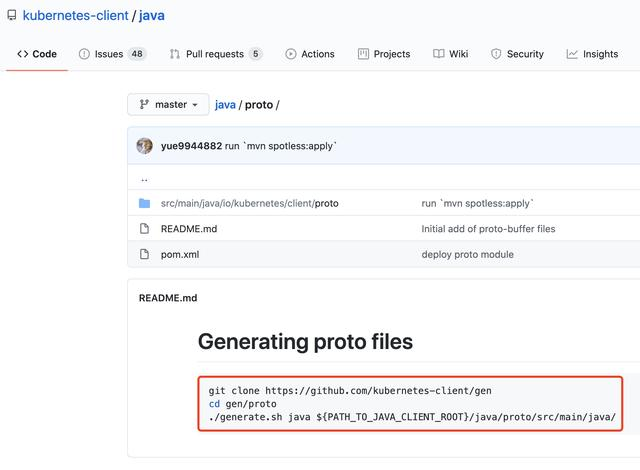Click the folder icon for src directory

144,203
